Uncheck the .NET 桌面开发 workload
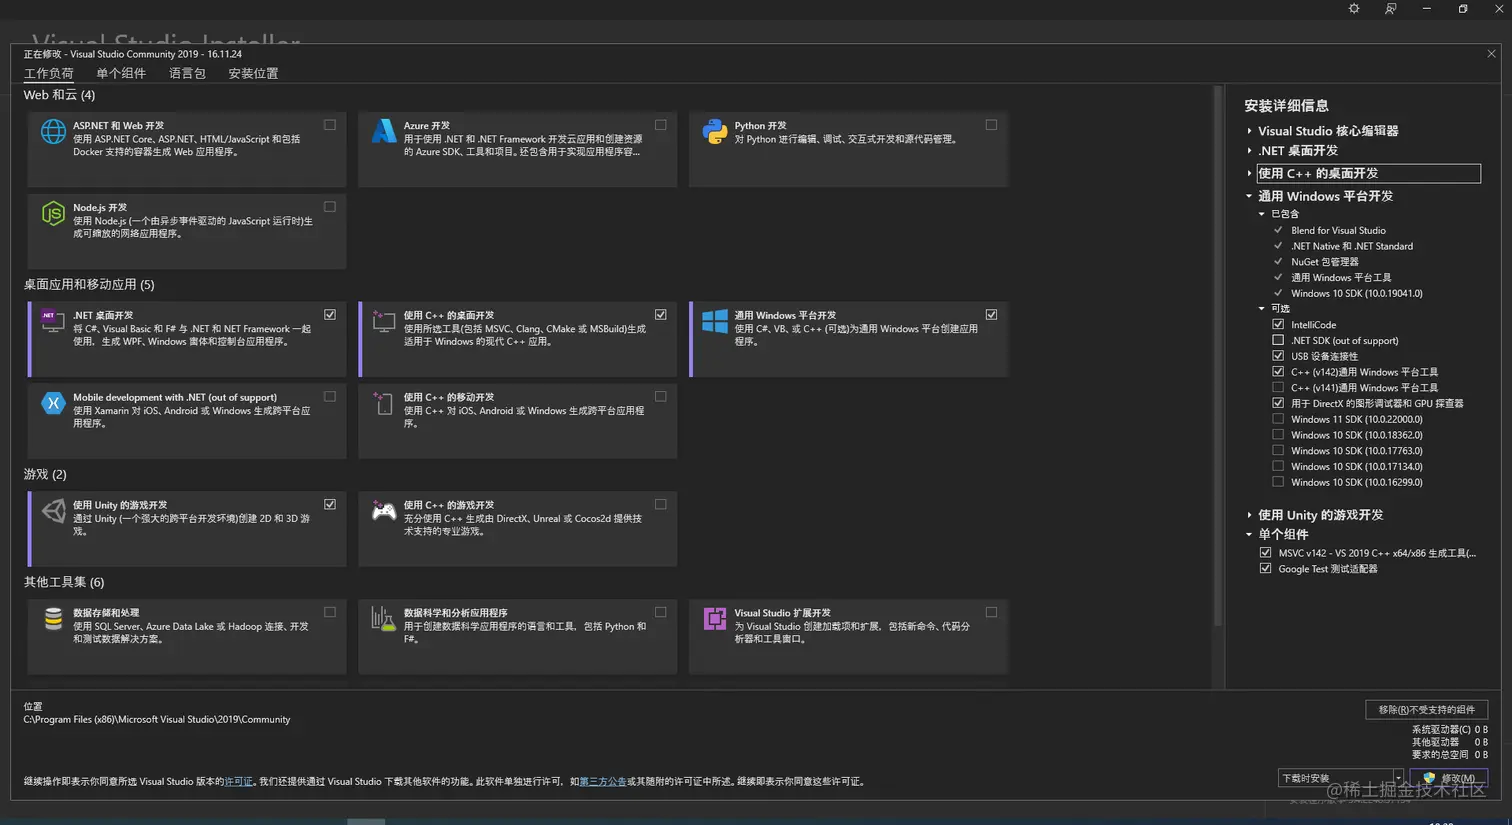 [330, 315]
